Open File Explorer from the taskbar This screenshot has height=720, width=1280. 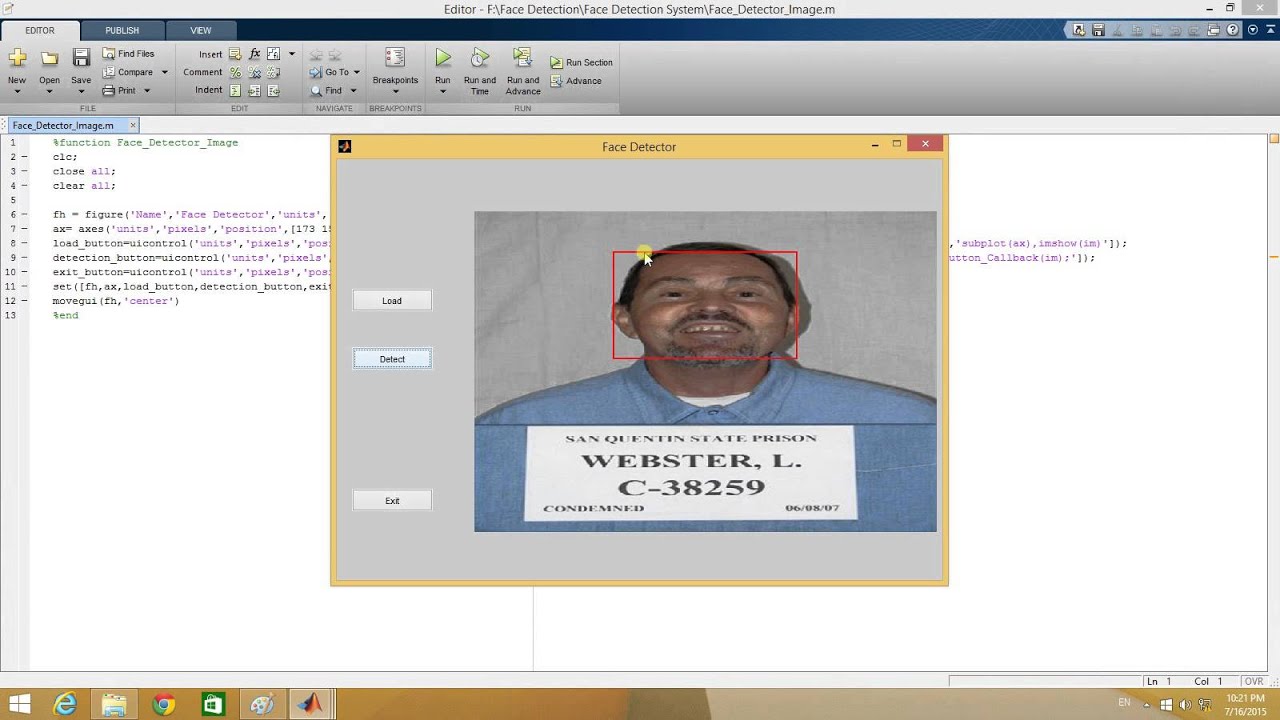pos(114,704)
